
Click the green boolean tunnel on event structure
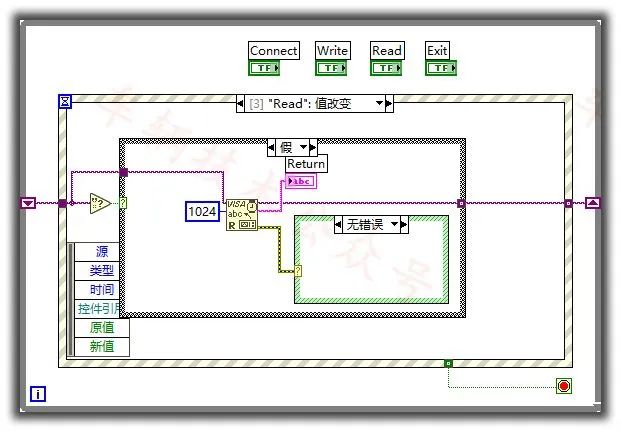[448, 363]
